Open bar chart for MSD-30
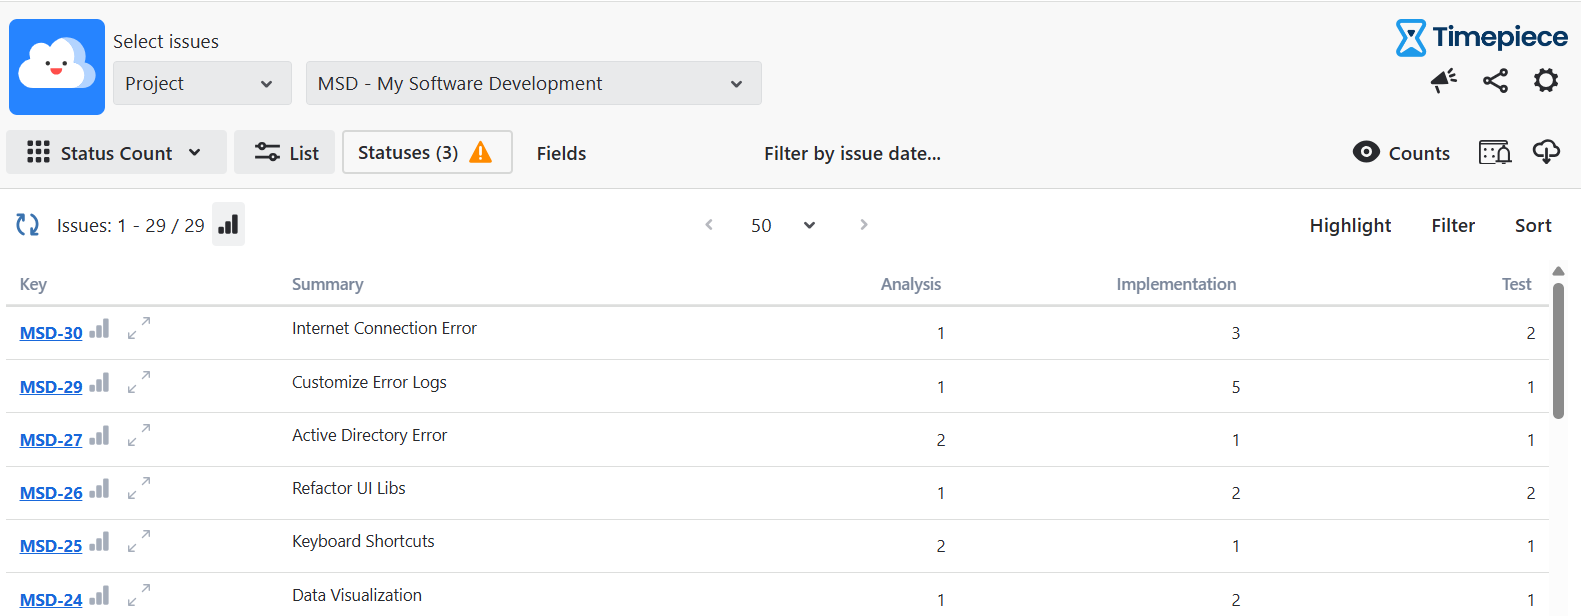 click(x=99, y=329)
